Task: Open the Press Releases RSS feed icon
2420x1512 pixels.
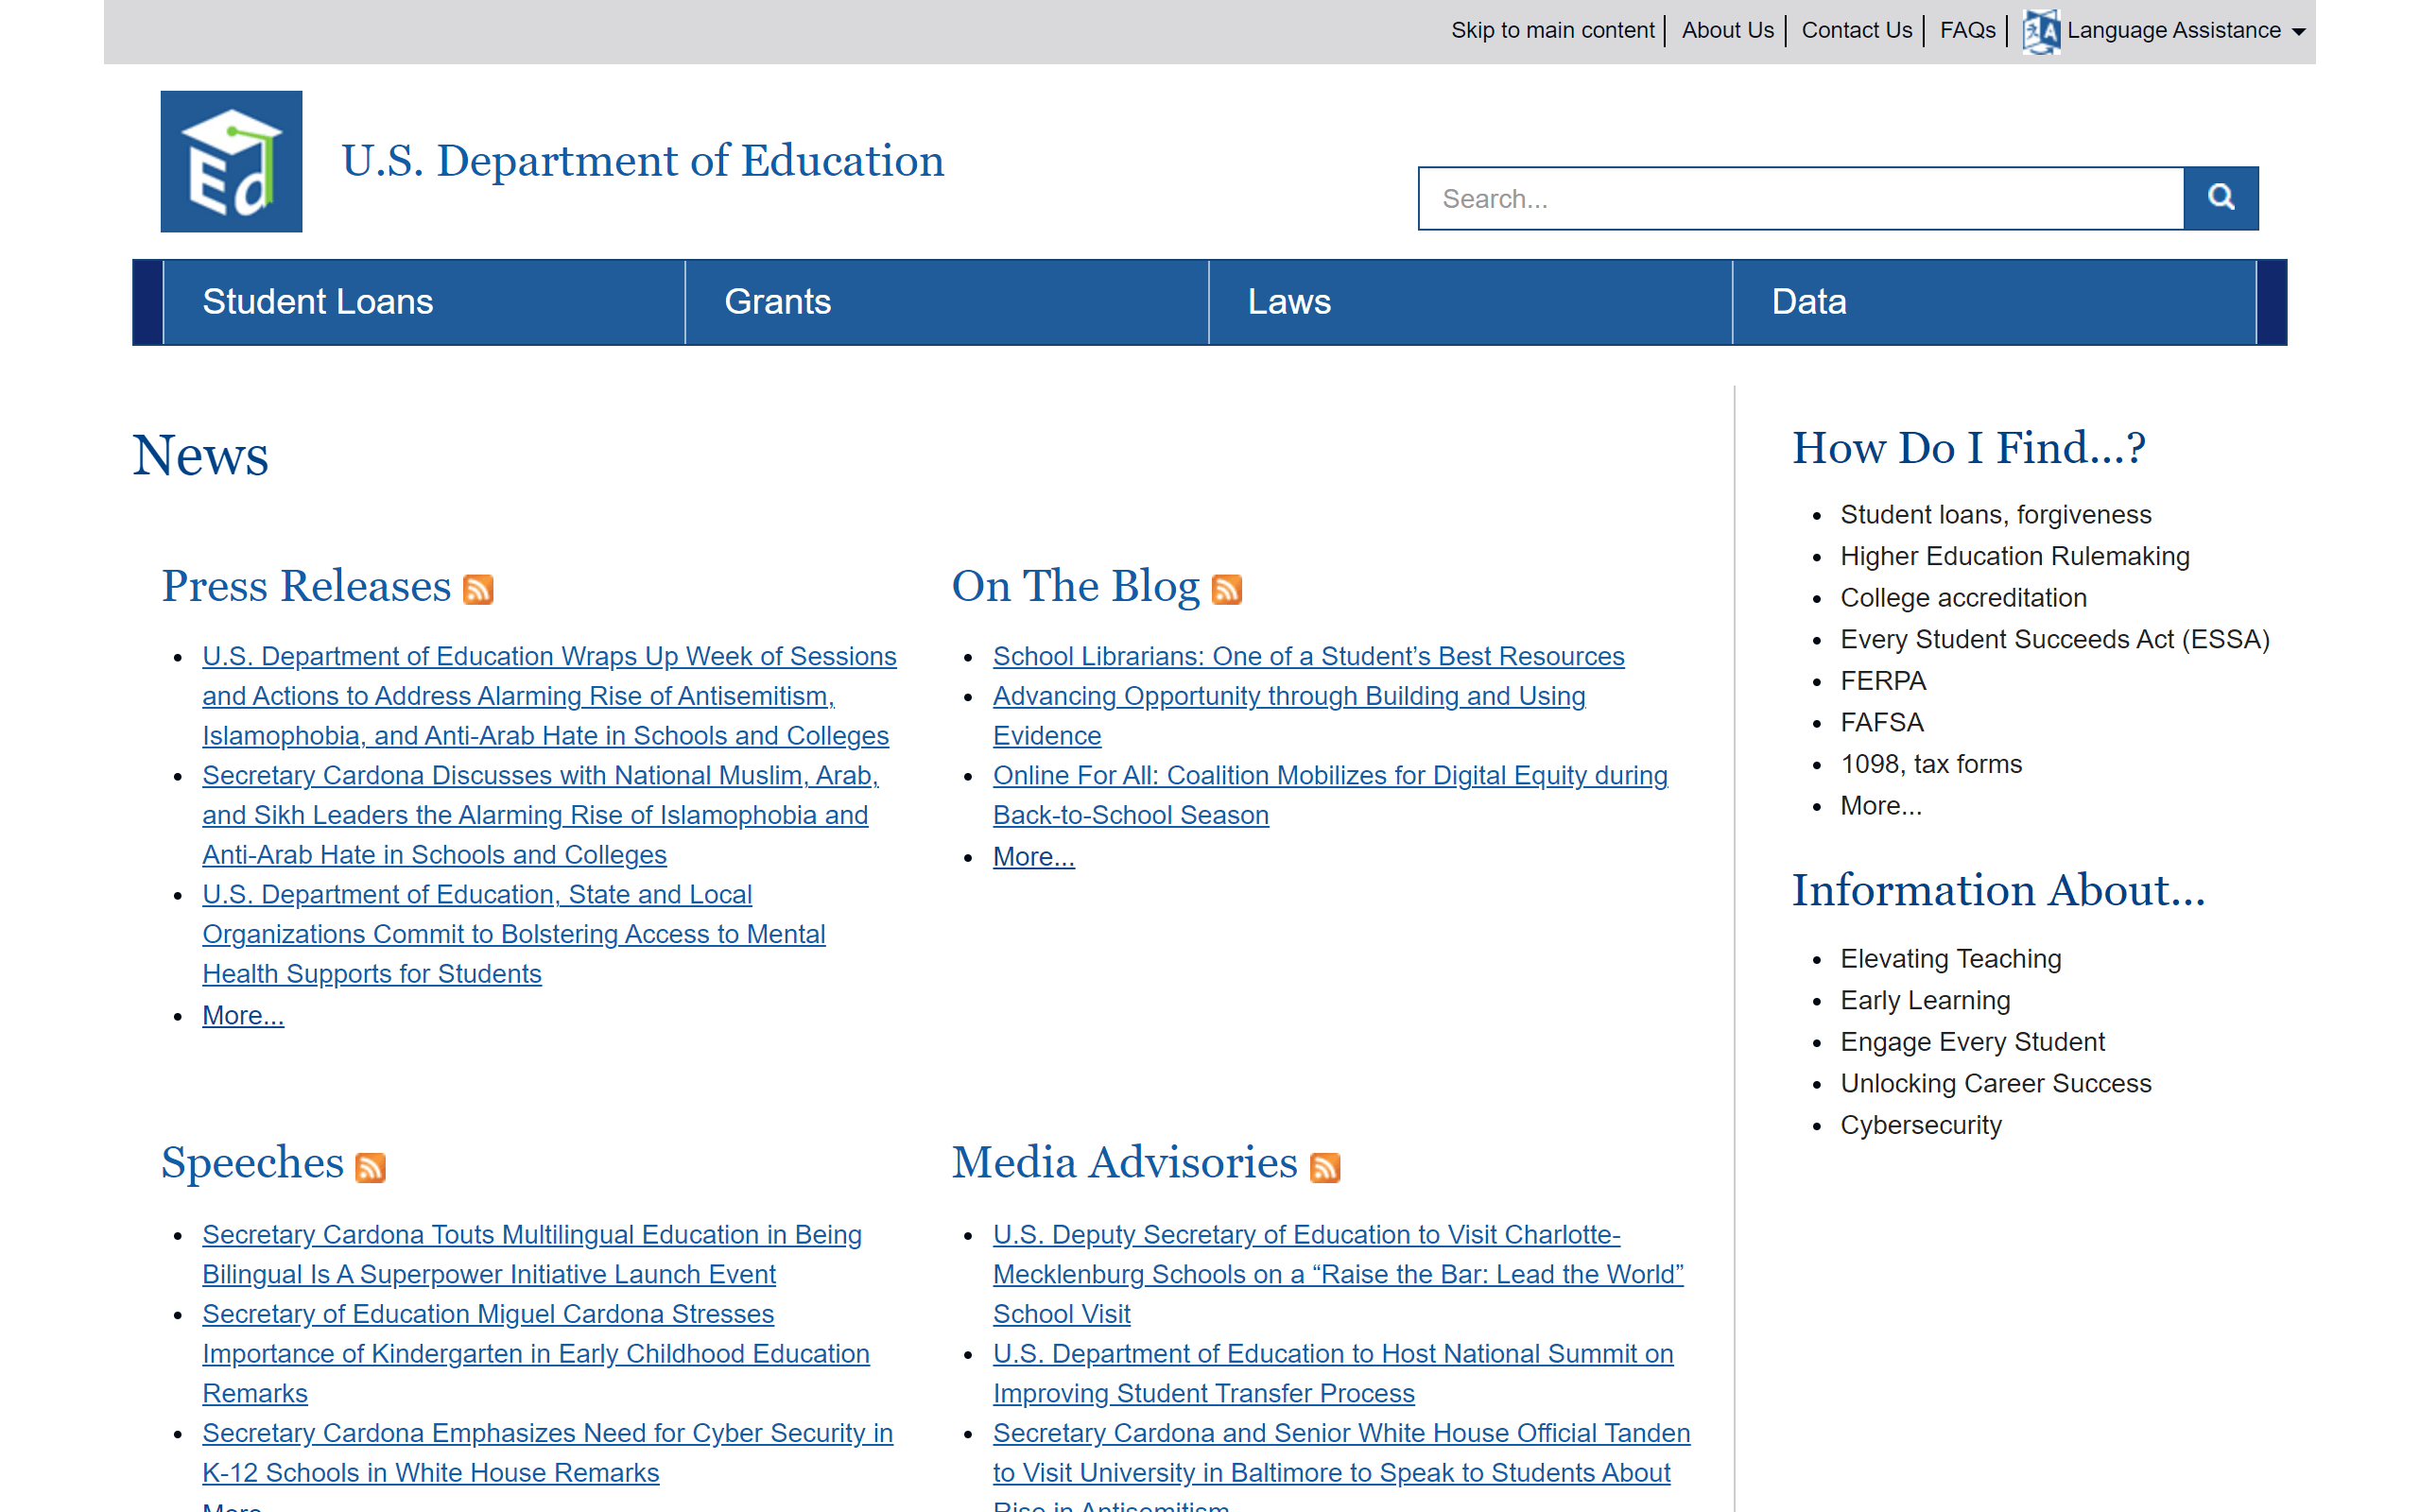Action: click(478, 590)
